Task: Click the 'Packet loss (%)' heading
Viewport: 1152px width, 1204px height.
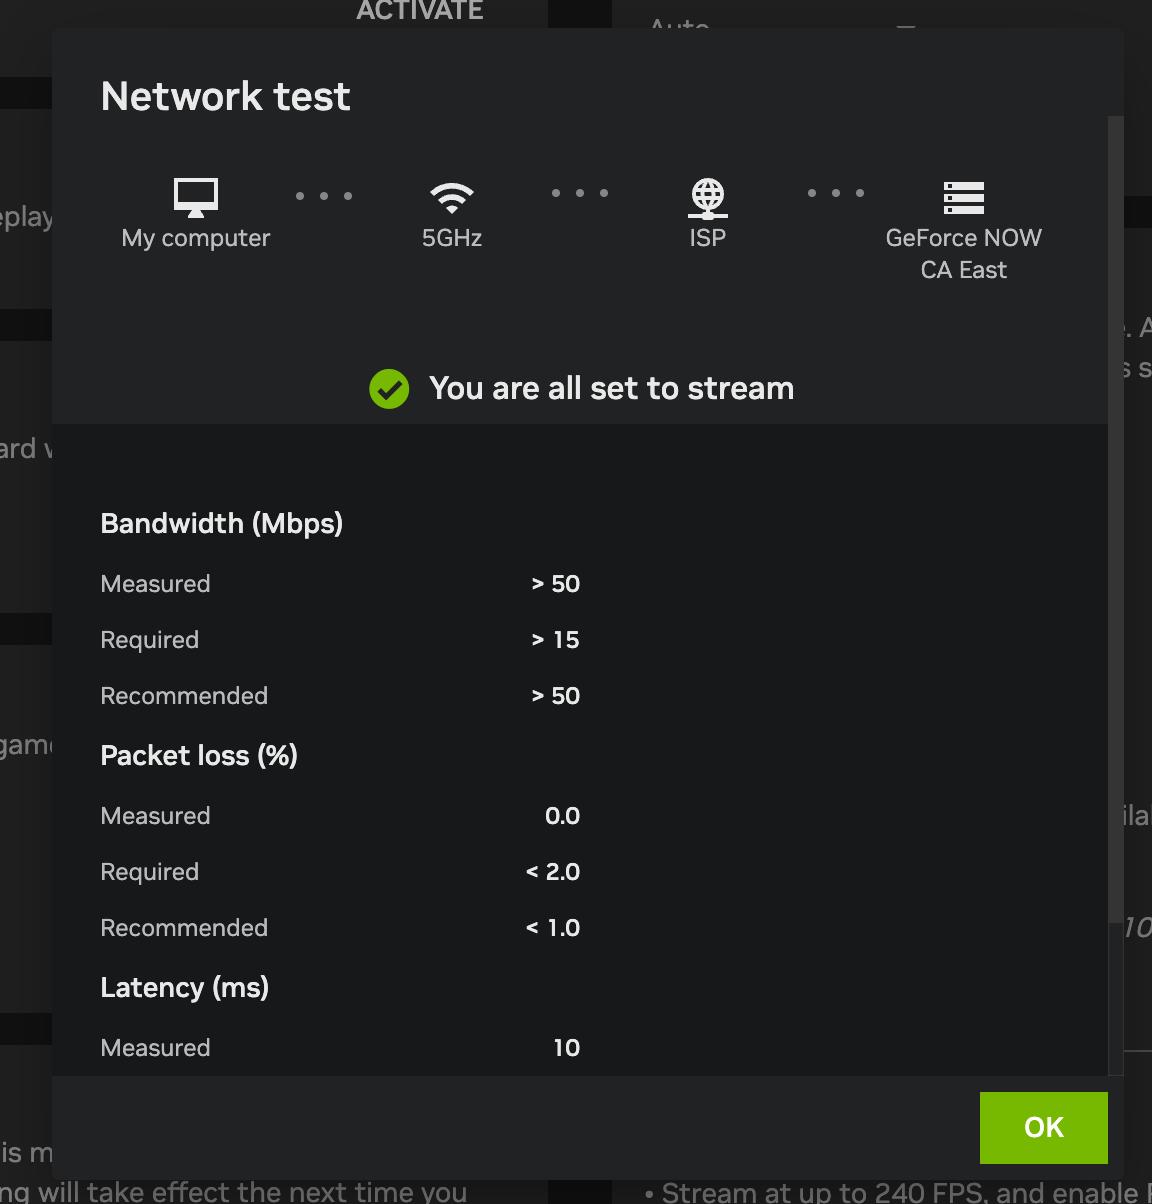Action: point(200,756)
